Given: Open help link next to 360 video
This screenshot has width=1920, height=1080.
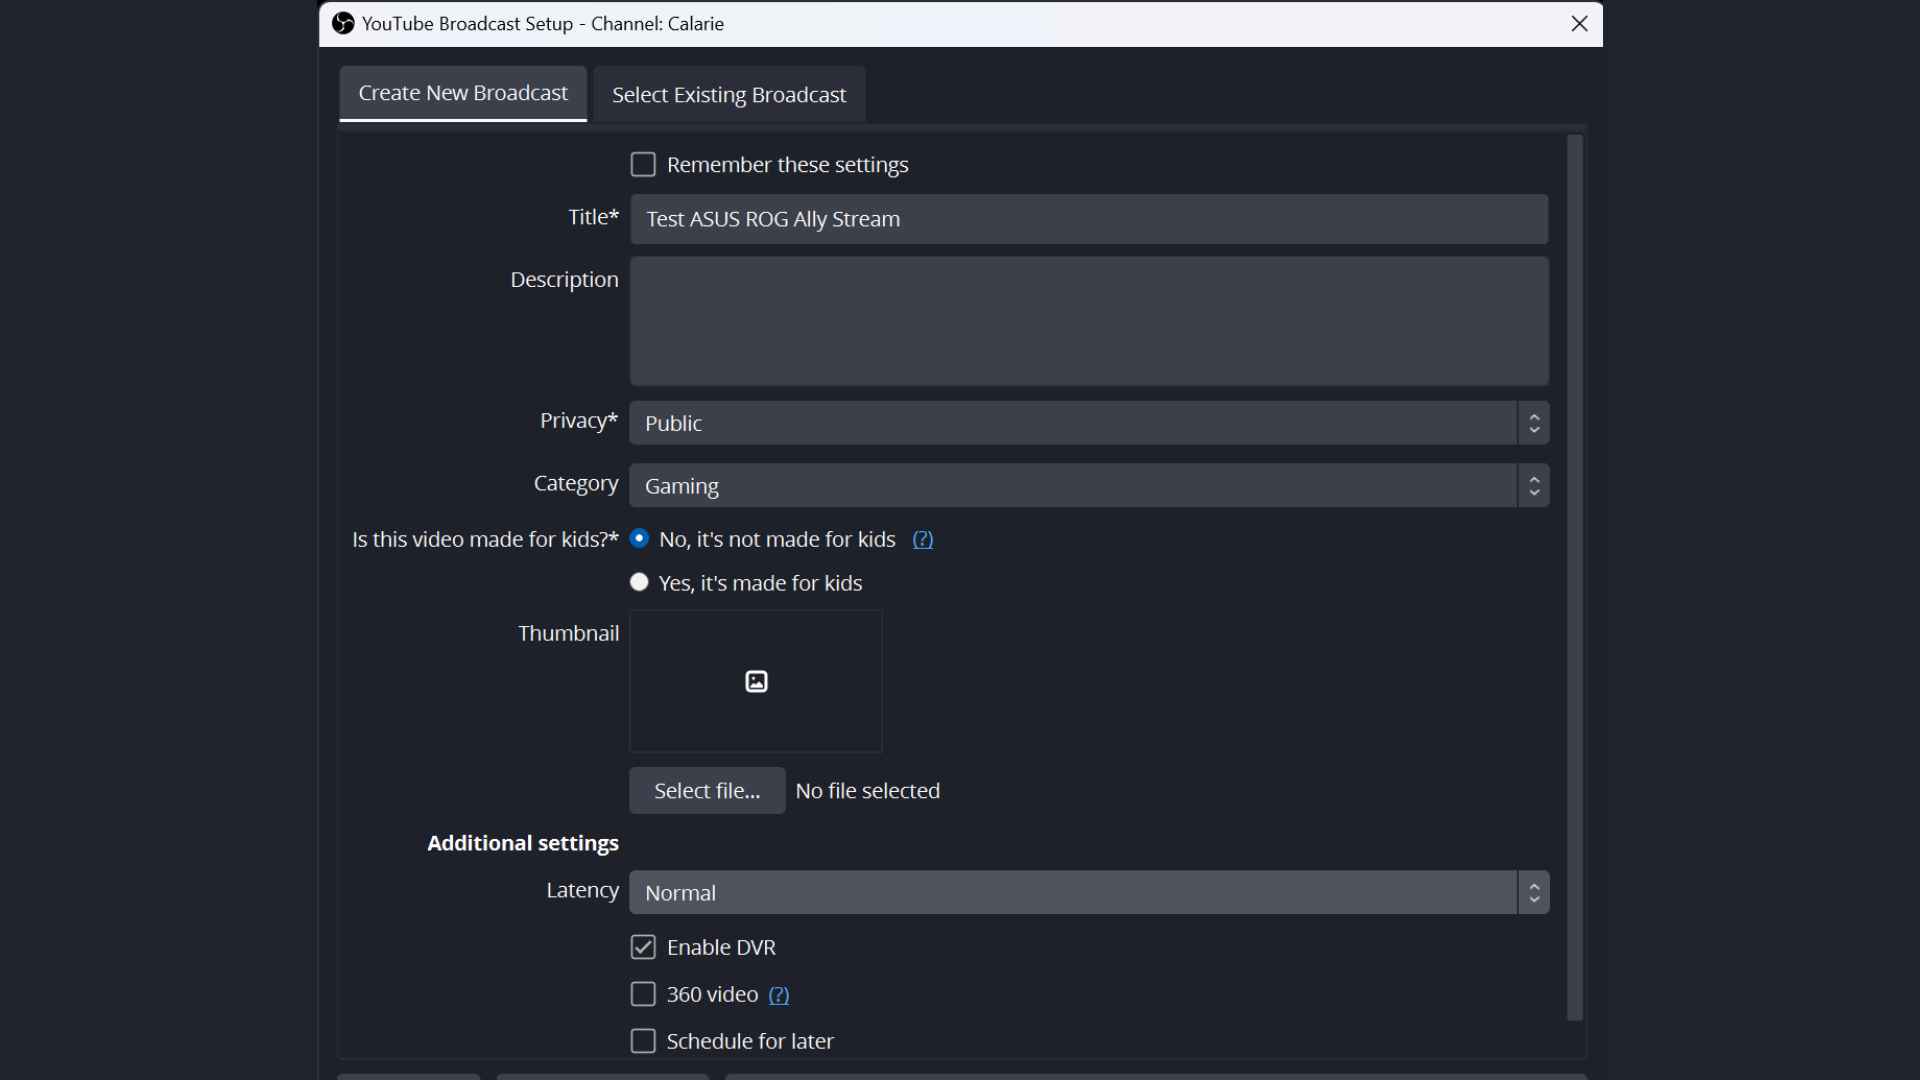Looking at the screenshot, I should pos(778,995).
